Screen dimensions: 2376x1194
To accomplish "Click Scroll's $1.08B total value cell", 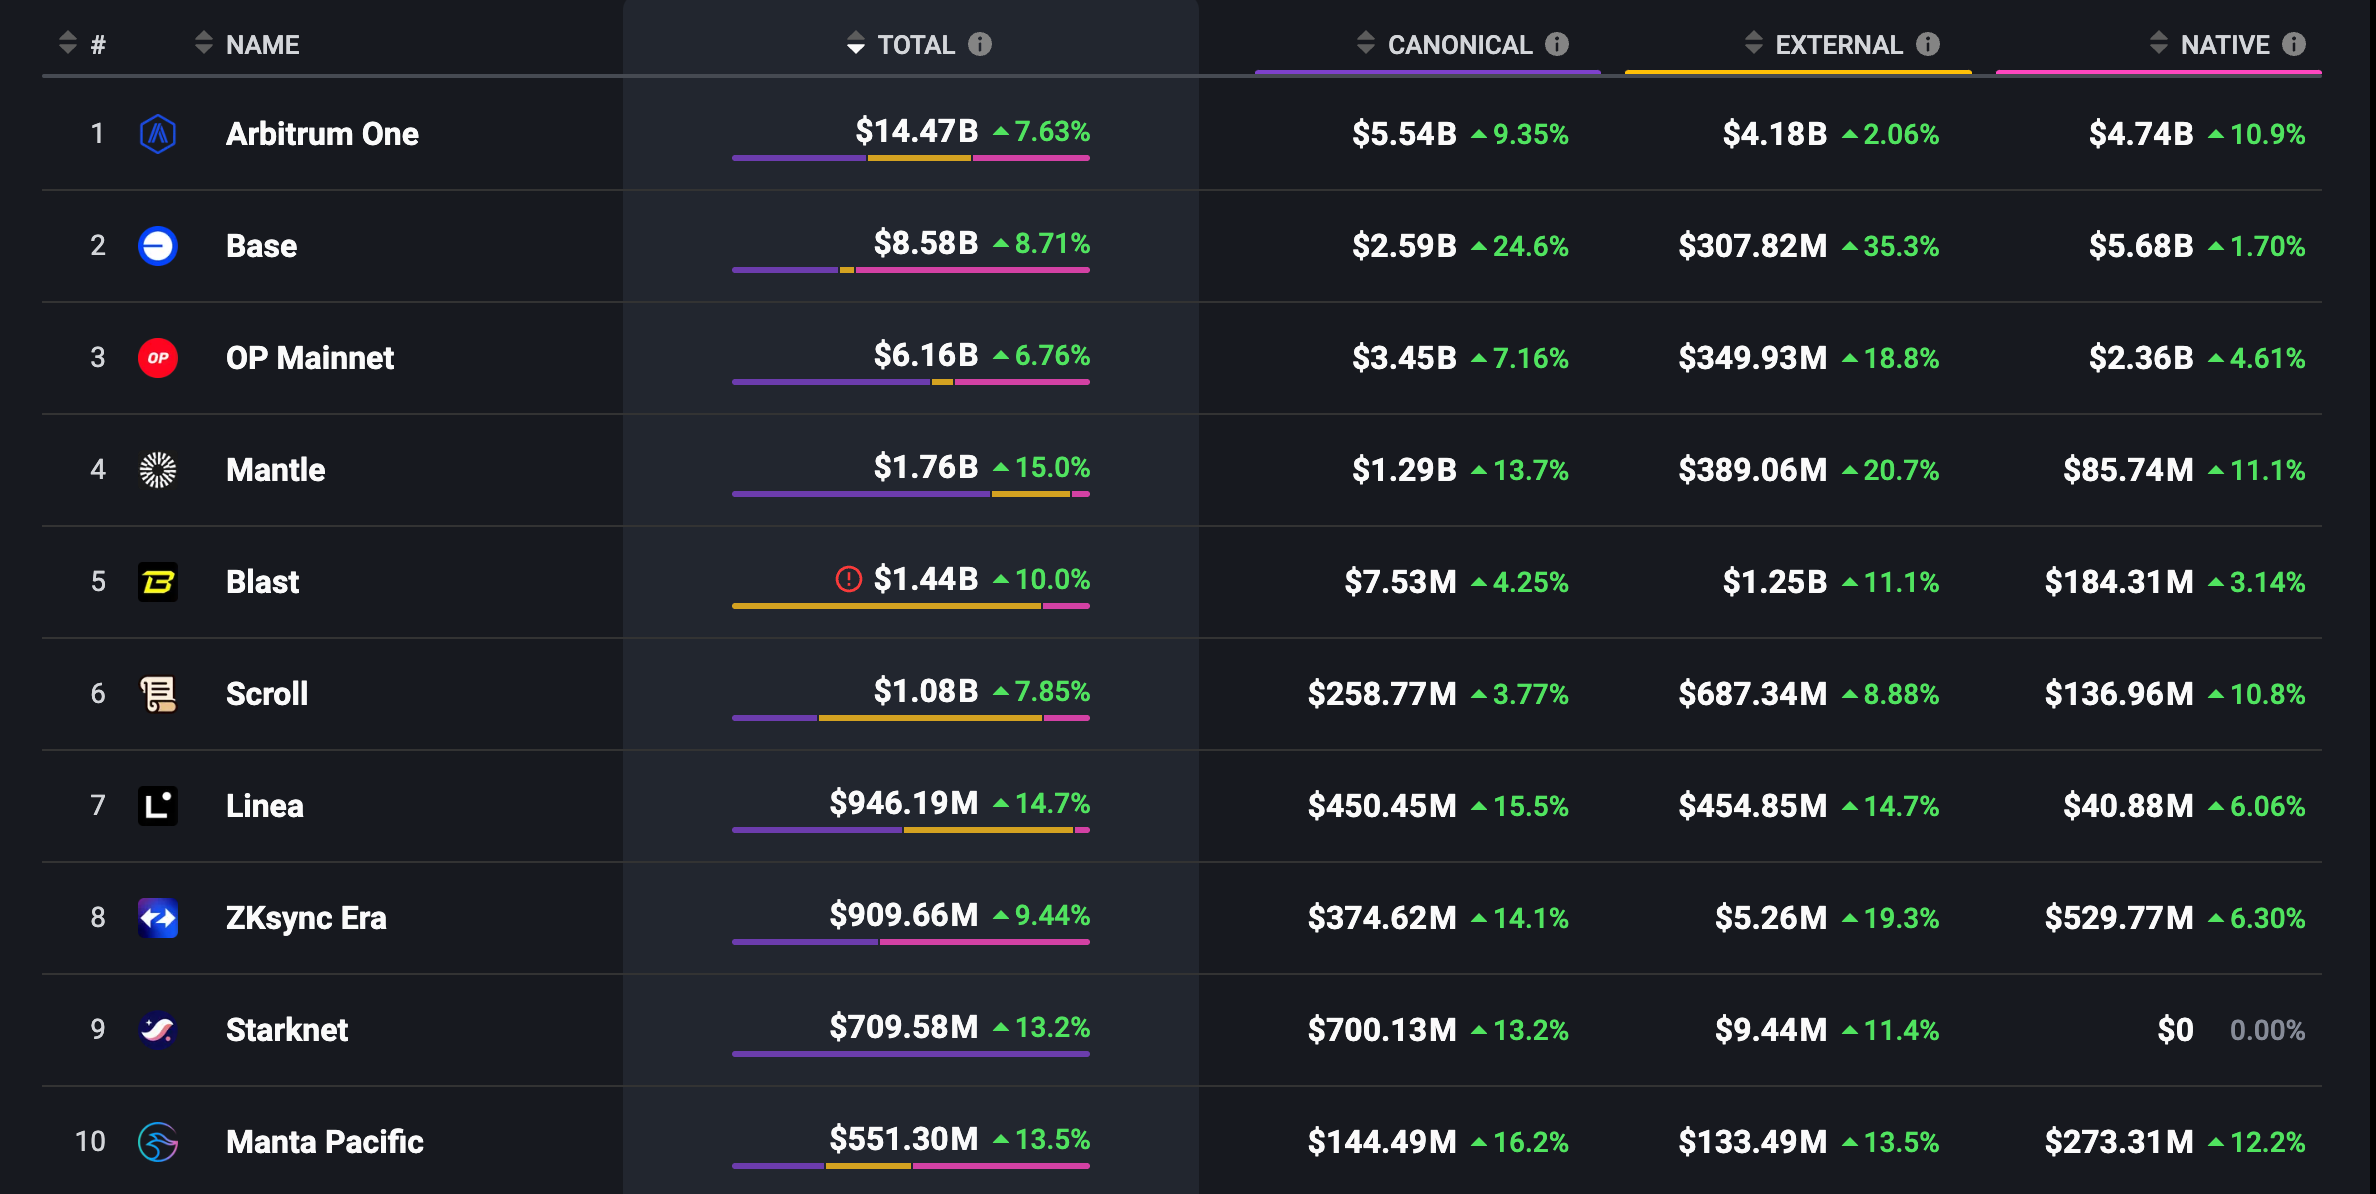I will 925,691.
